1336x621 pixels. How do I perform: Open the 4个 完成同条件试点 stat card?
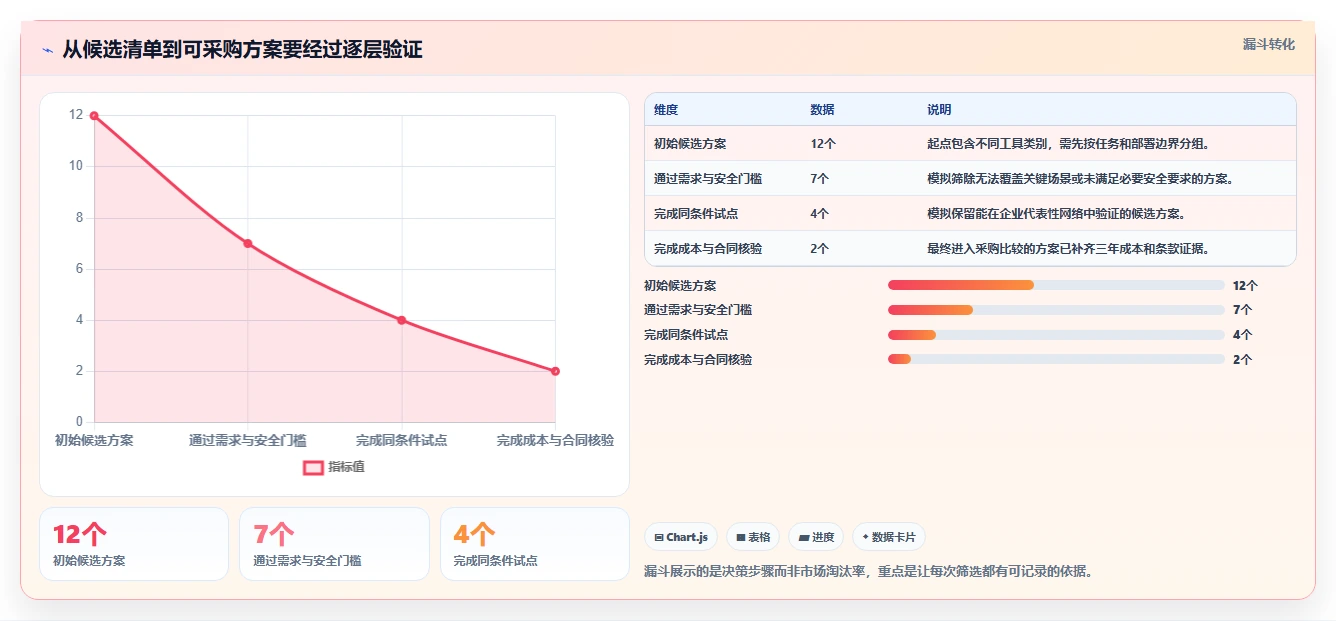pyautogui.click(x=535, y=544)
